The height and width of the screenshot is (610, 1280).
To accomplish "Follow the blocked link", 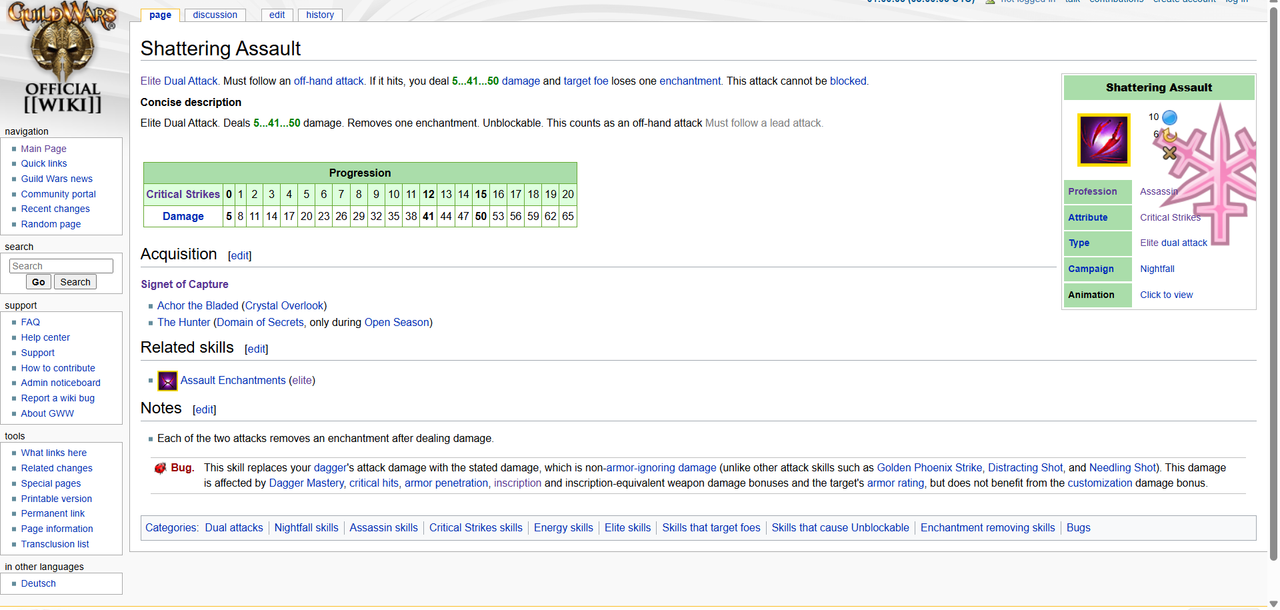I will pos(848,81).
